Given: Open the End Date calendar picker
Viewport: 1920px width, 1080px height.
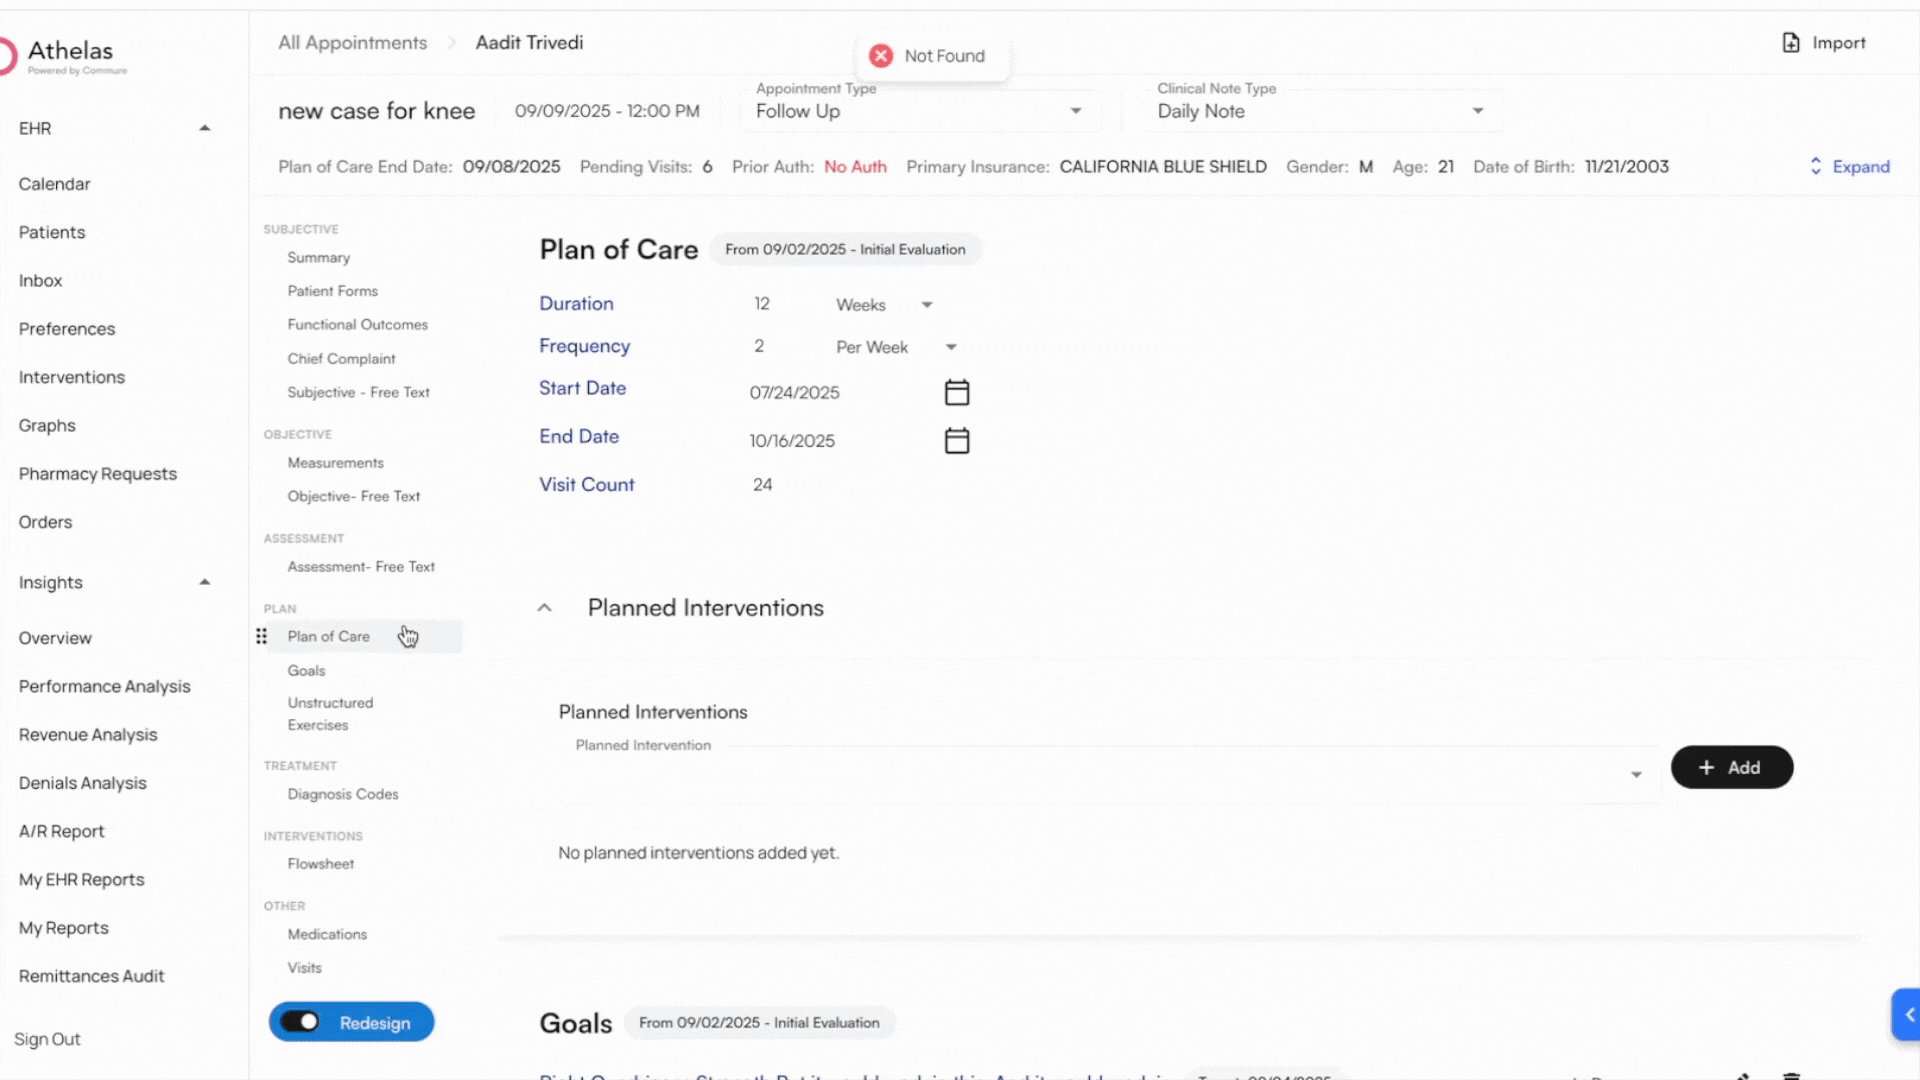Looking at the screenshot, I should pyautogui.click(x=956, y=441).
